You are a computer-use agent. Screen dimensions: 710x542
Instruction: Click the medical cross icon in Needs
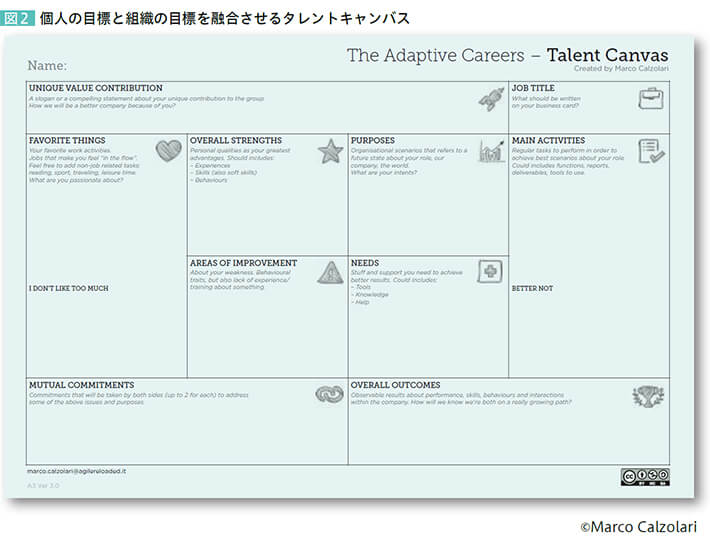click(x=490, y=271)
